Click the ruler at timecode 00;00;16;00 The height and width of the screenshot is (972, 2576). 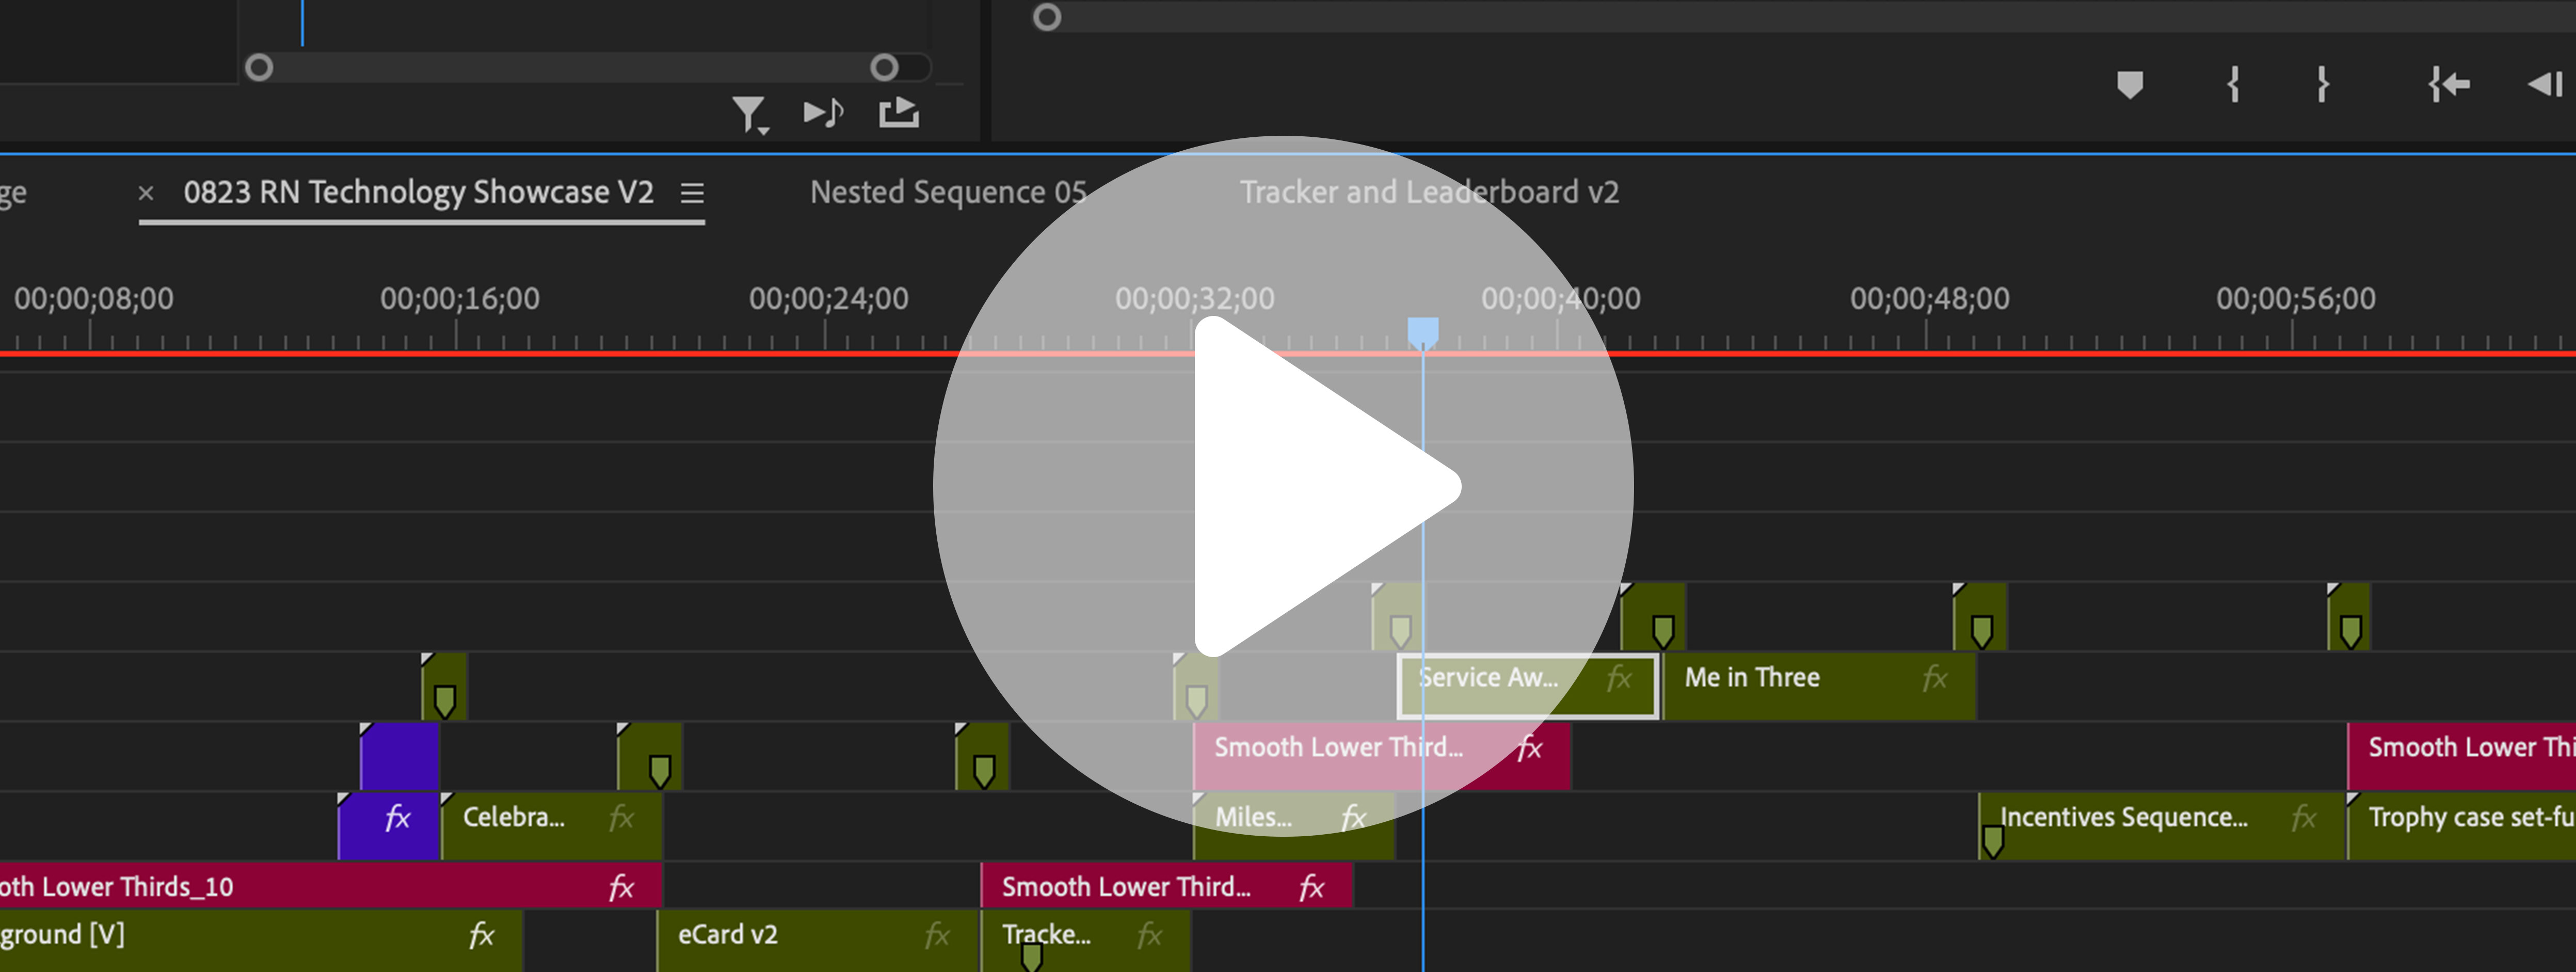459,298
